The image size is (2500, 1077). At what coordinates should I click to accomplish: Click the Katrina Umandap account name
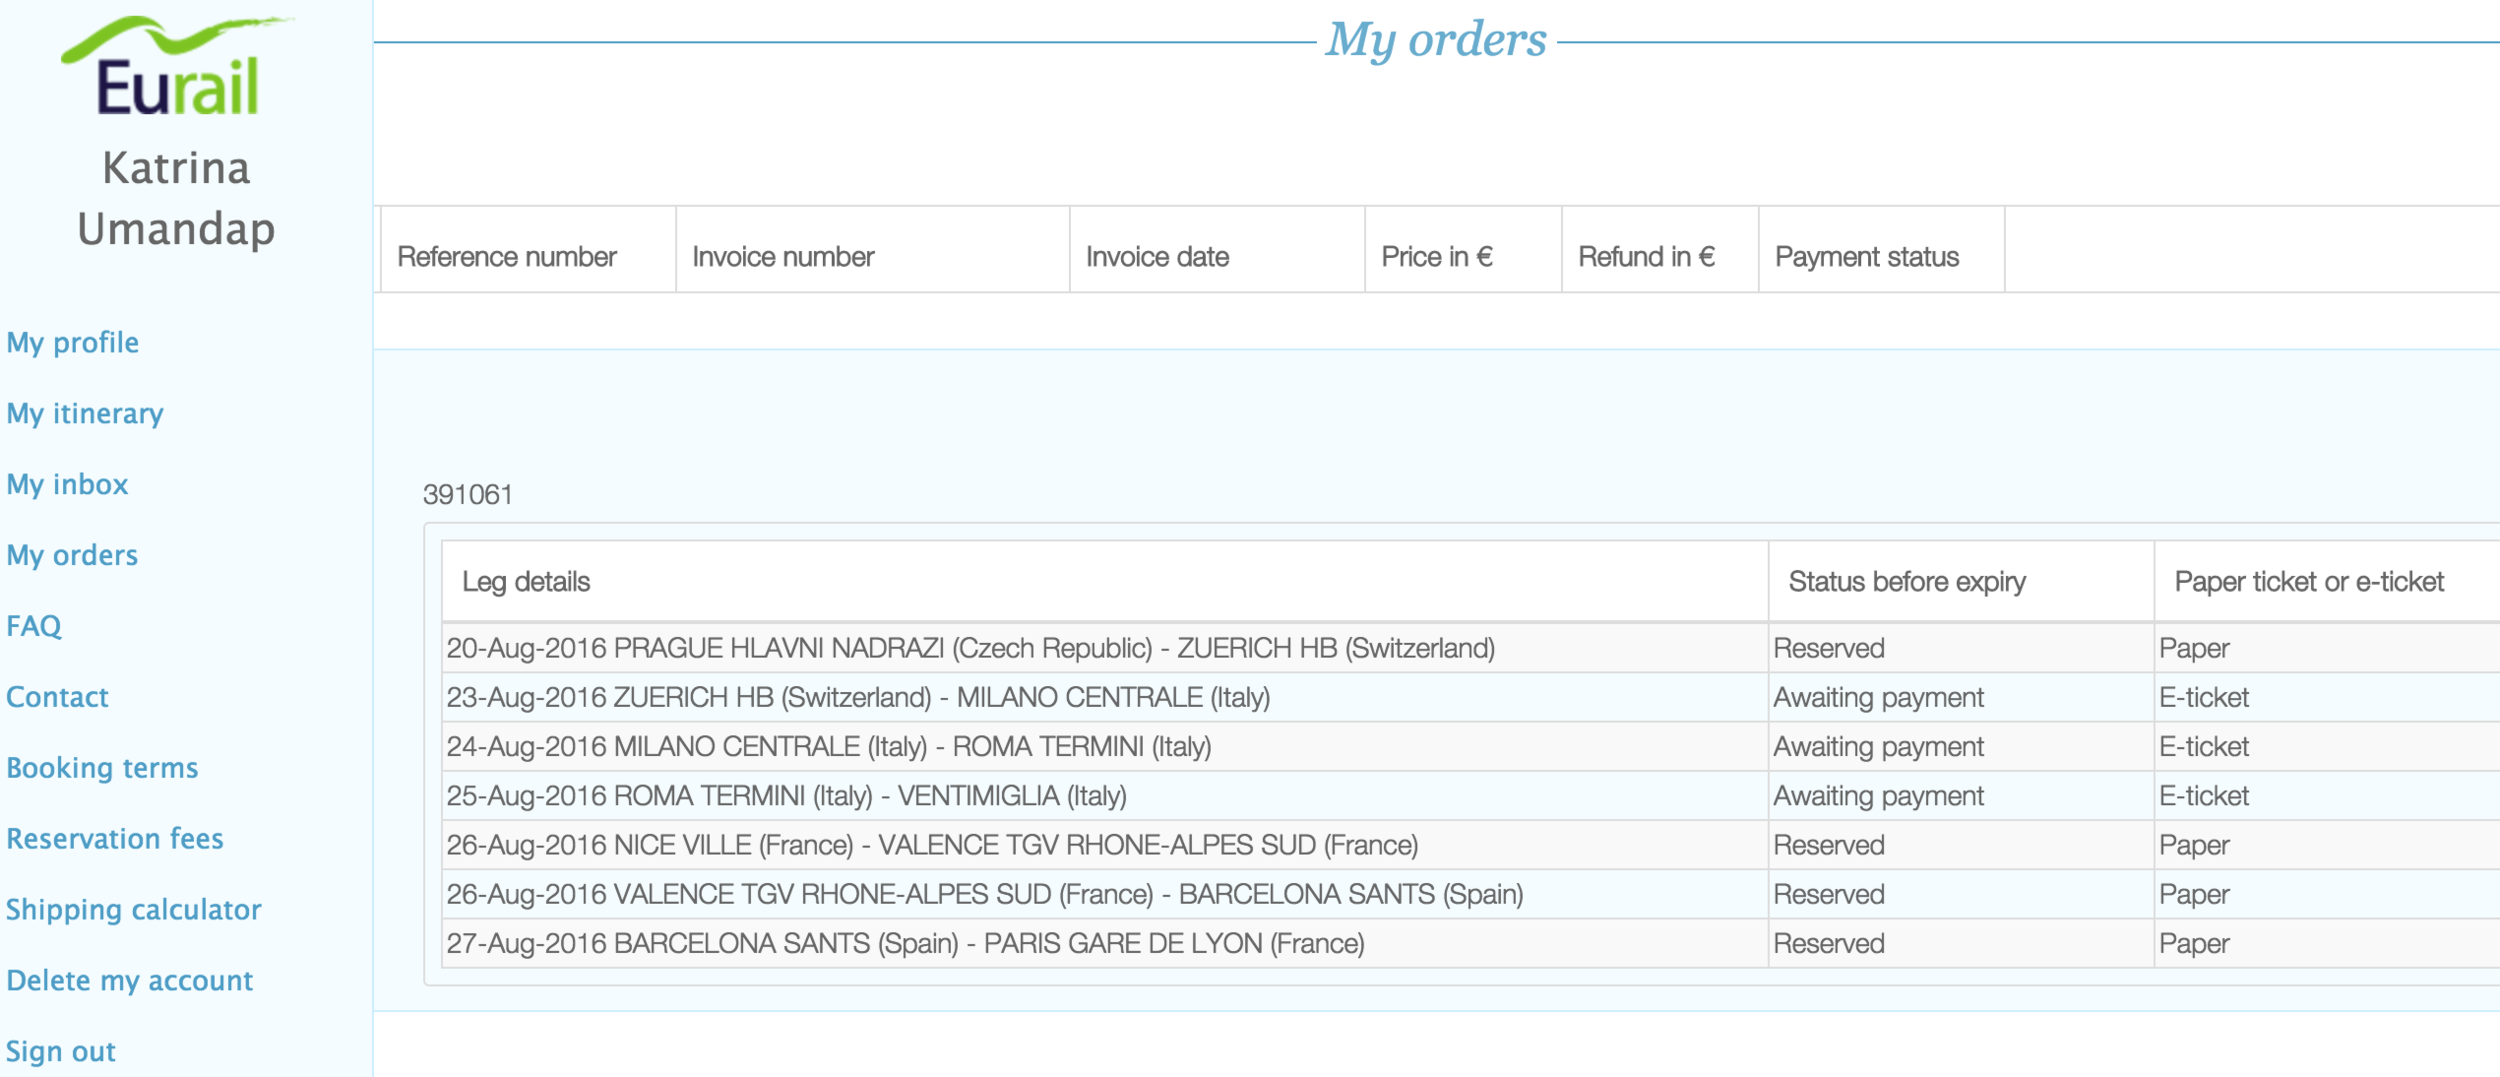point(176,198)
